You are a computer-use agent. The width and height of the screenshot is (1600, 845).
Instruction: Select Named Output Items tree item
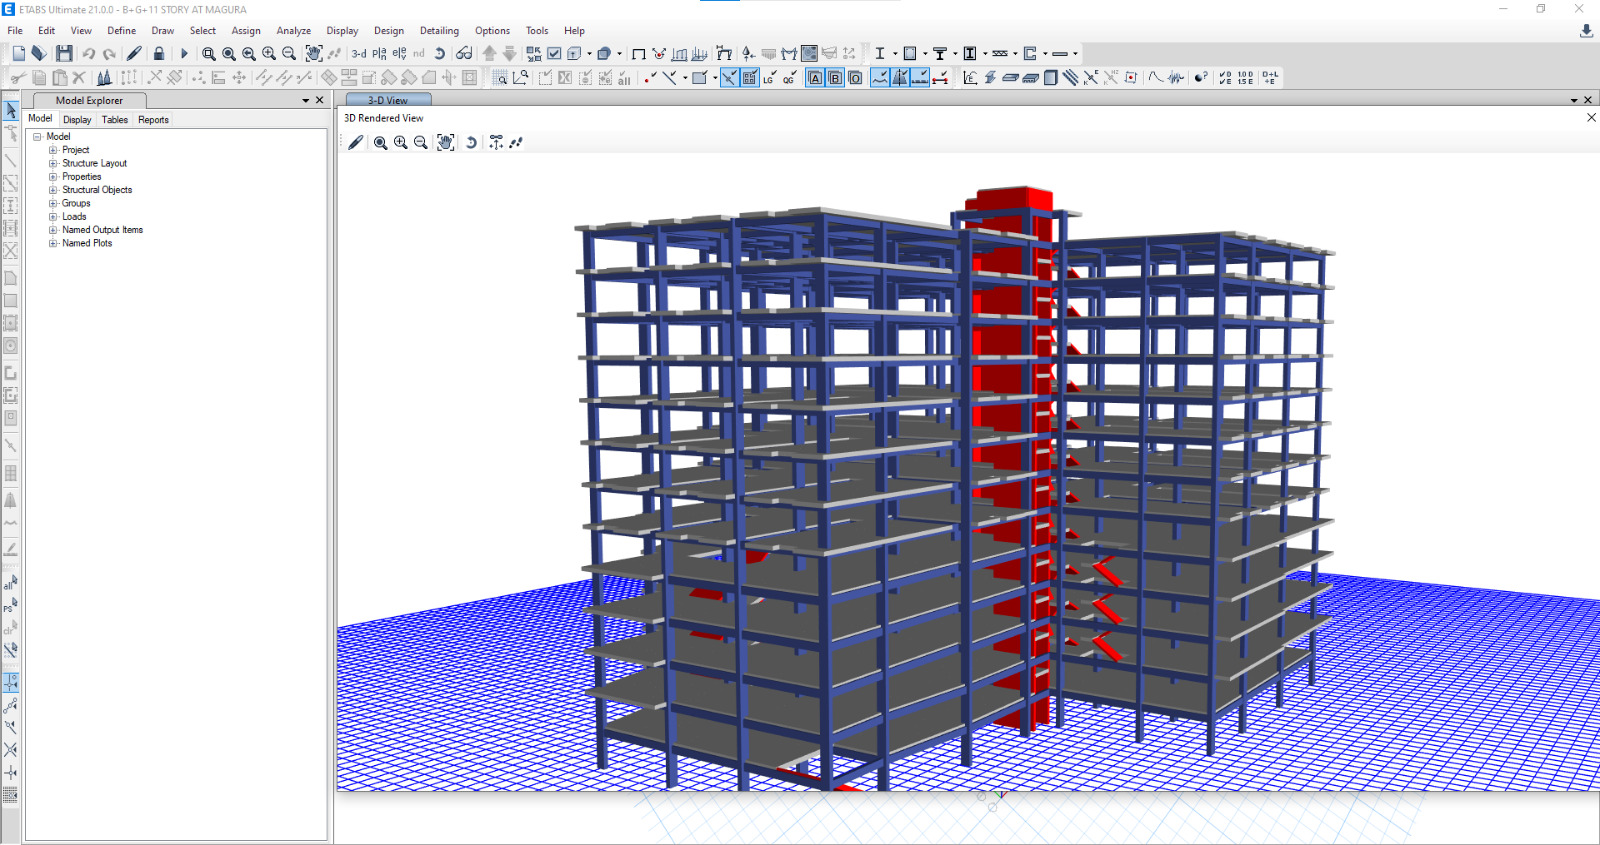pyautogui.click(x=102, y=230)
